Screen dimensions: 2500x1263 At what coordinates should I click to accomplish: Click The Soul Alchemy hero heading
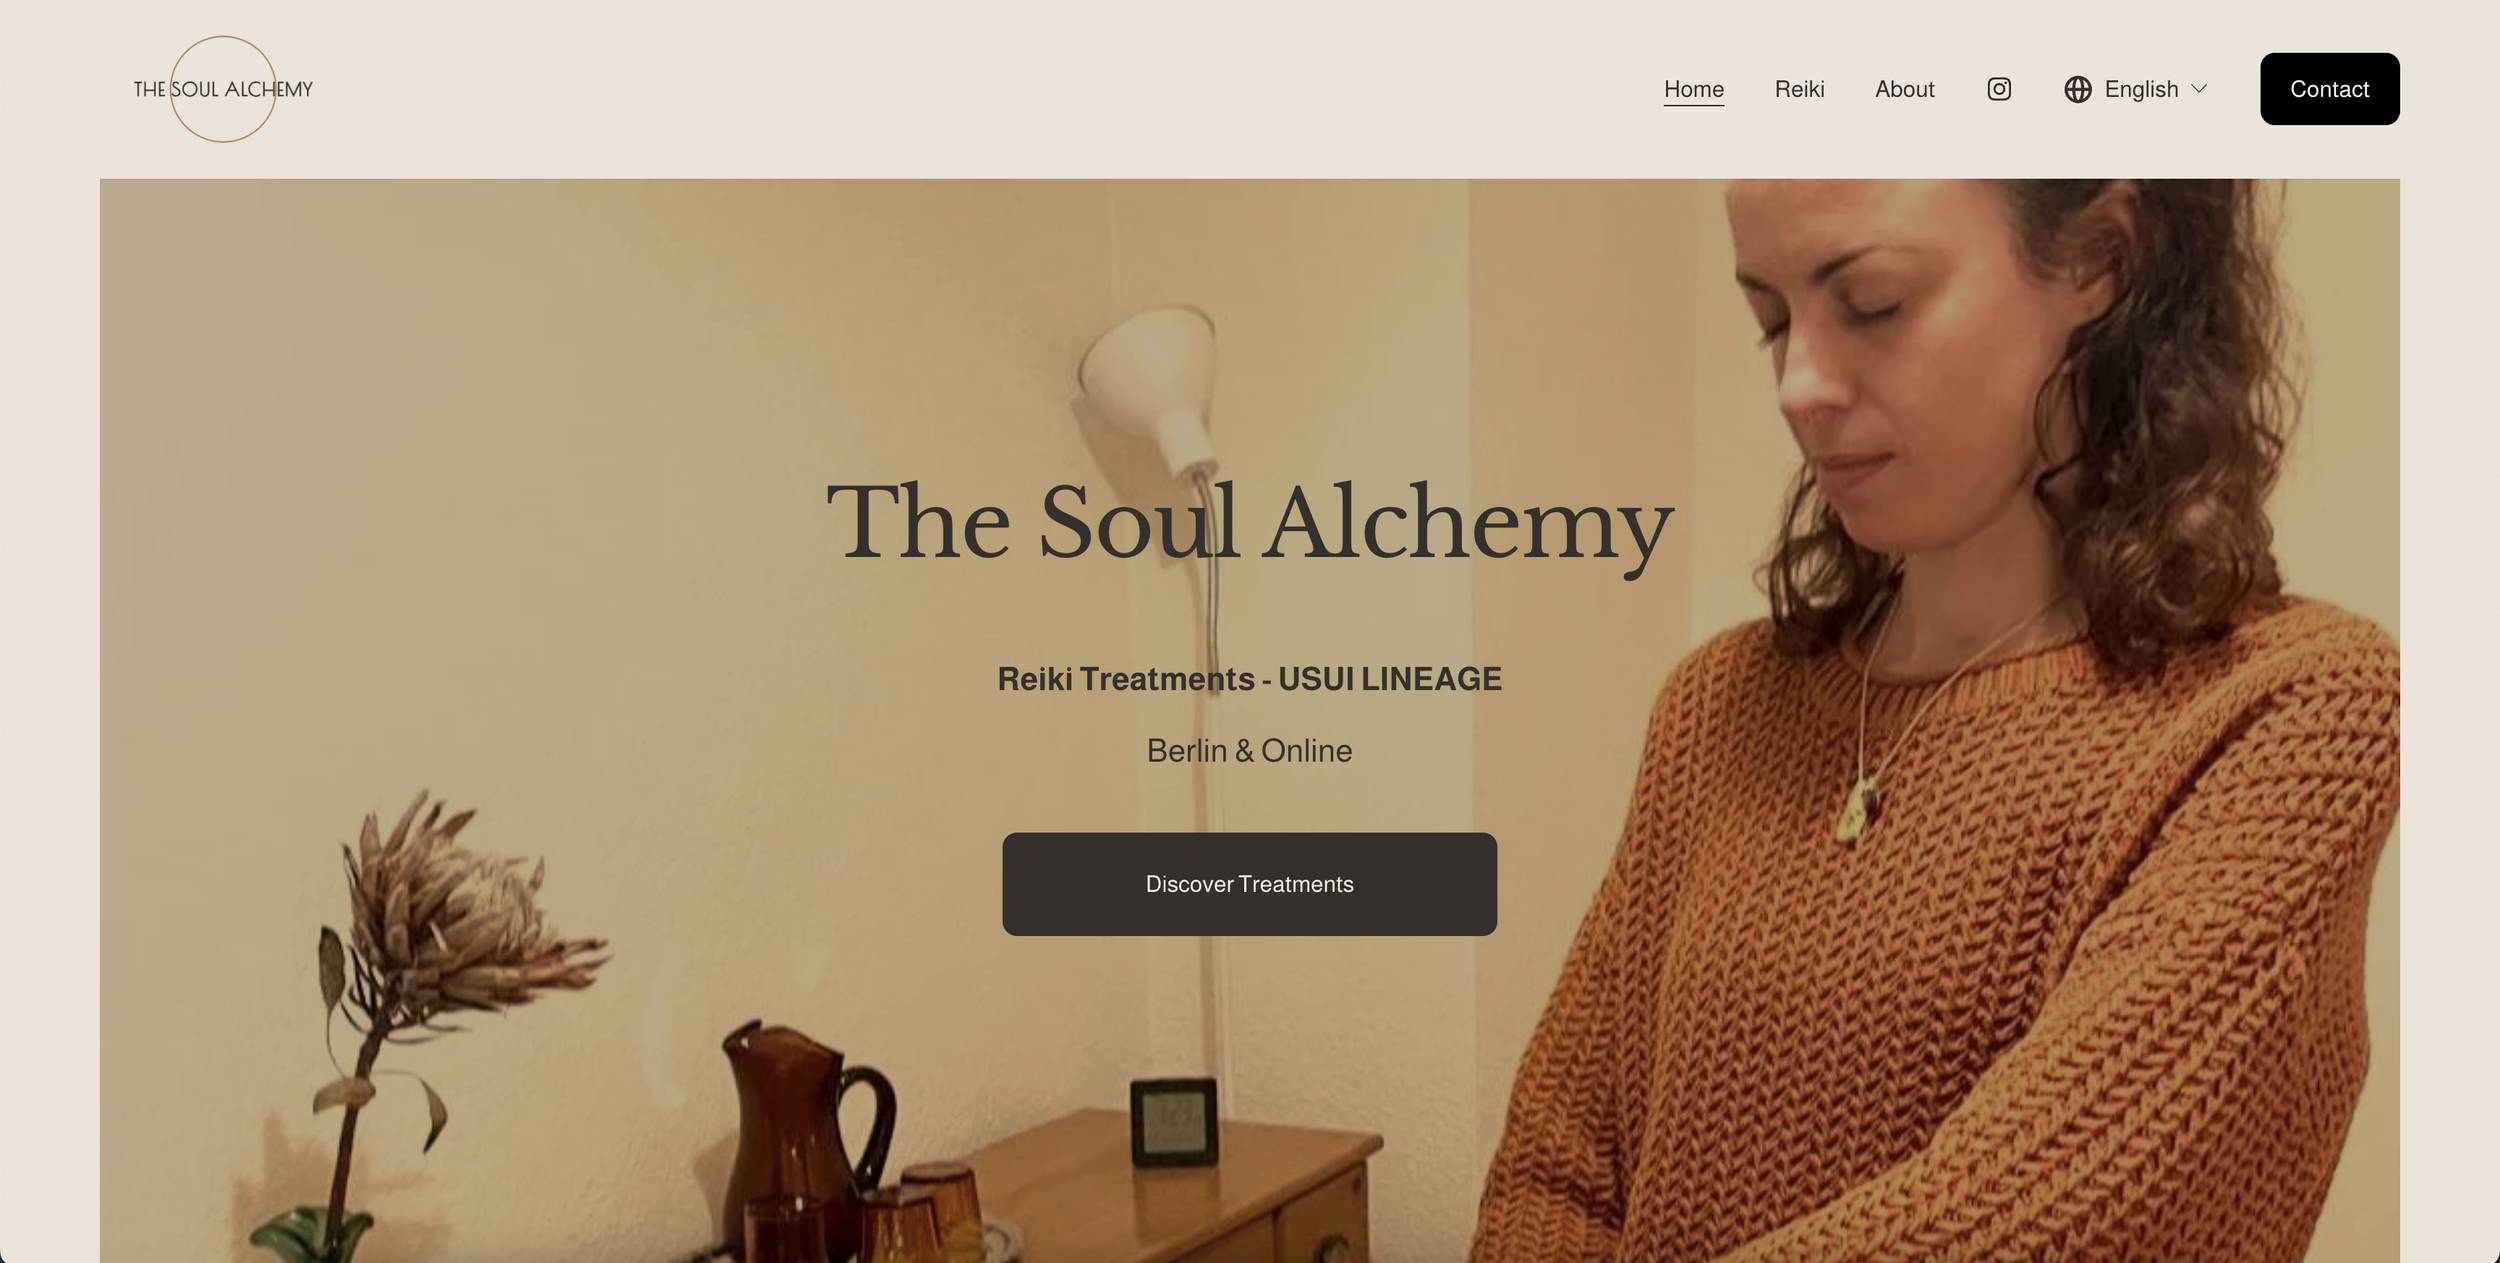[1249, 523]
